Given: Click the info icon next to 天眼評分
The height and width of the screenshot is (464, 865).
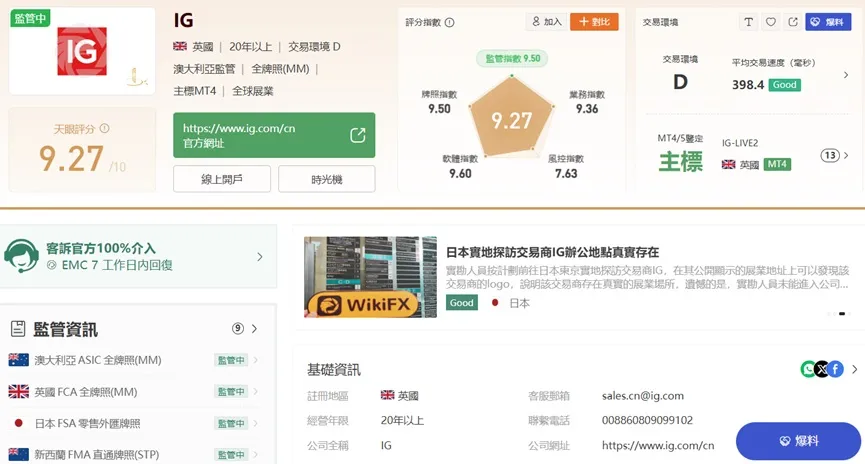Looking at the screenshot, I should click(x=104, y=129).
